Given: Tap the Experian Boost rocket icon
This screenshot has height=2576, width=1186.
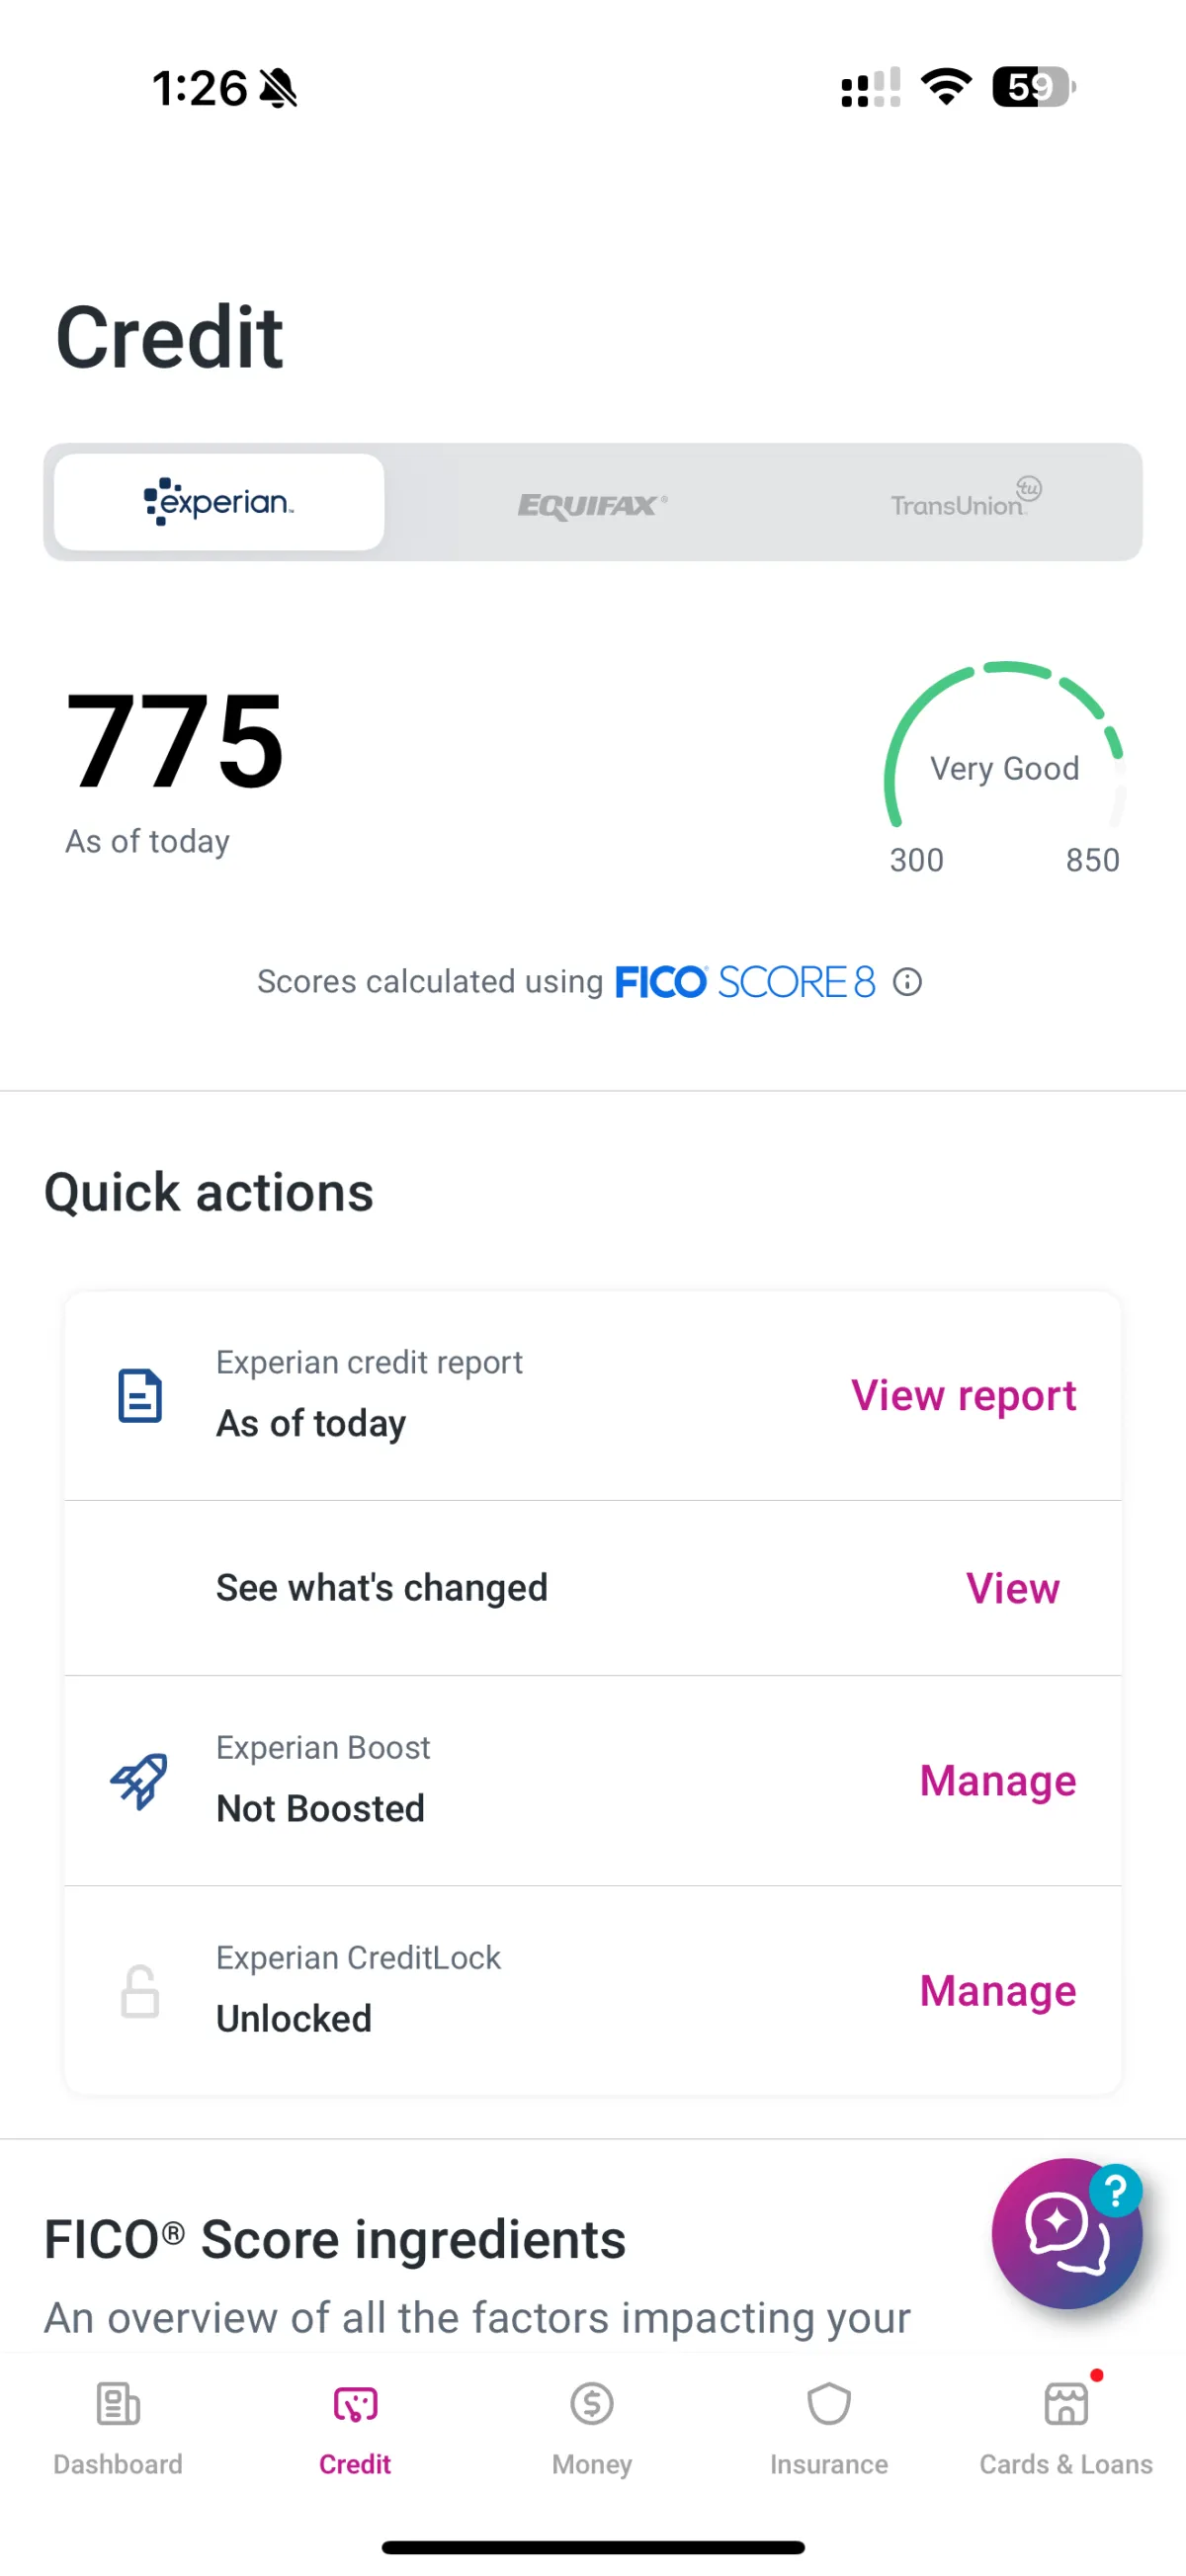Looking at the screenshot, I should click(x=139, y=1780).
